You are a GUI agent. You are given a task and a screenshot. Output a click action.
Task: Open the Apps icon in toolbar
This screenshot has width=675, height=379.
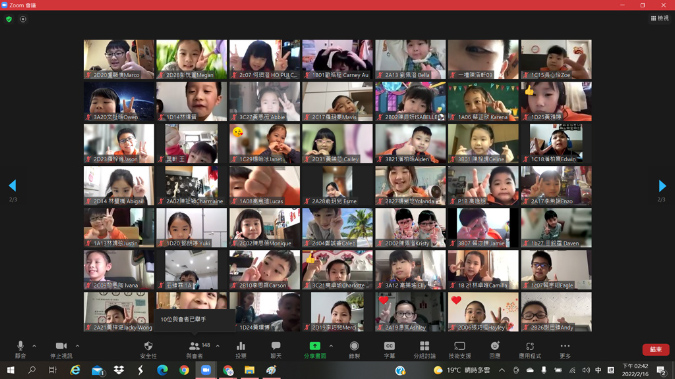tap(530, 349)
